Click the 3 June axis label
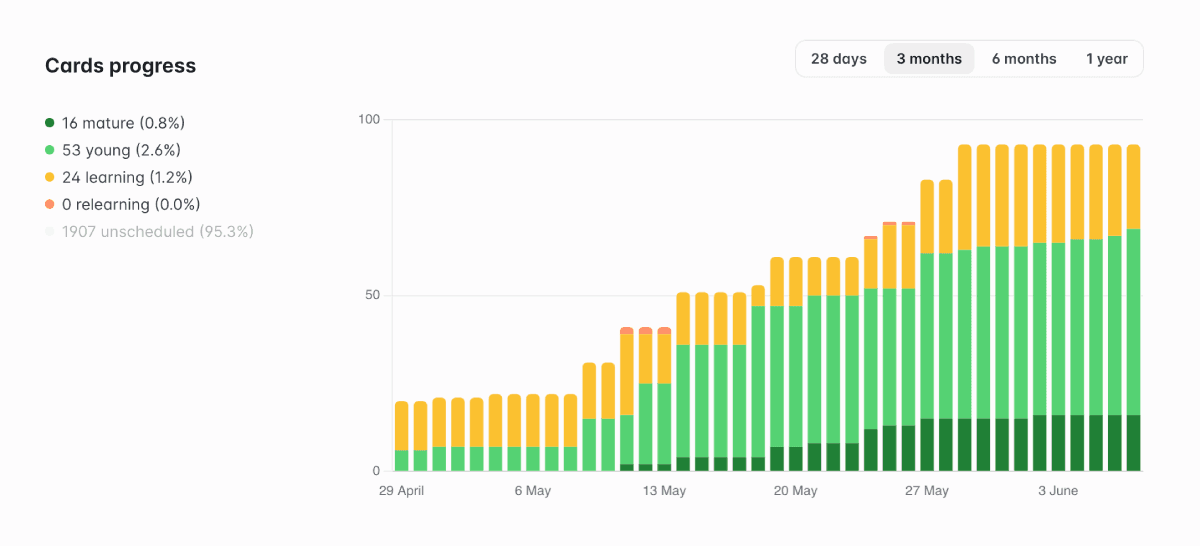Image resolution: width=1200 pixels, height=546 pixels. pyautogui.click(x=1058, y=491)
